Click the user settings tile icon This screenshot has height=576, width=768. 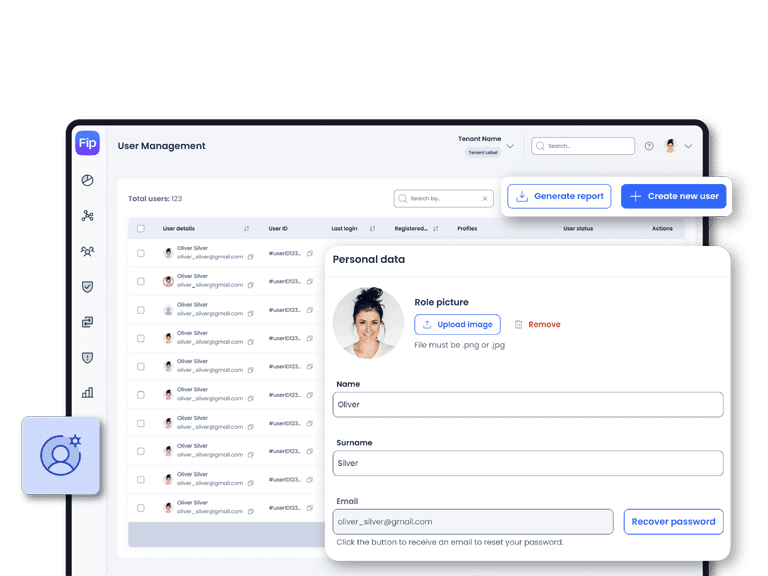pos(61,455)
